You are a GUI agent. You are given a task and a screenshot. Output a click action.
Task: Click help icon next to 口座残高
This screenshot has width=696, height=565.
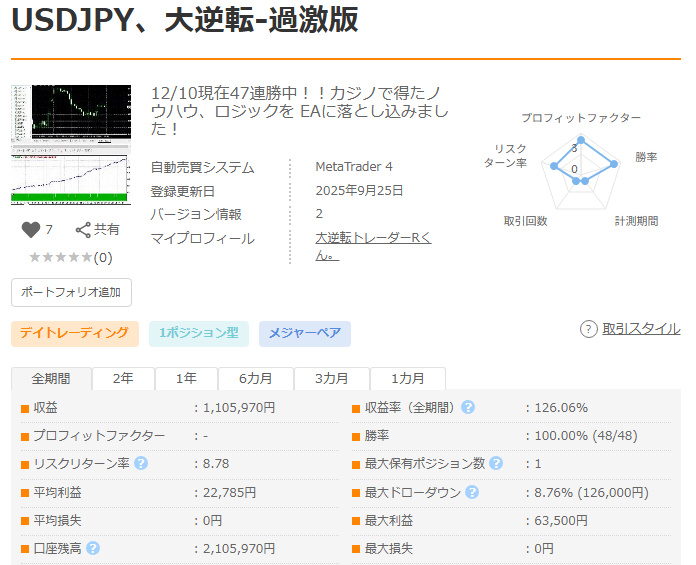click(93, 548)
